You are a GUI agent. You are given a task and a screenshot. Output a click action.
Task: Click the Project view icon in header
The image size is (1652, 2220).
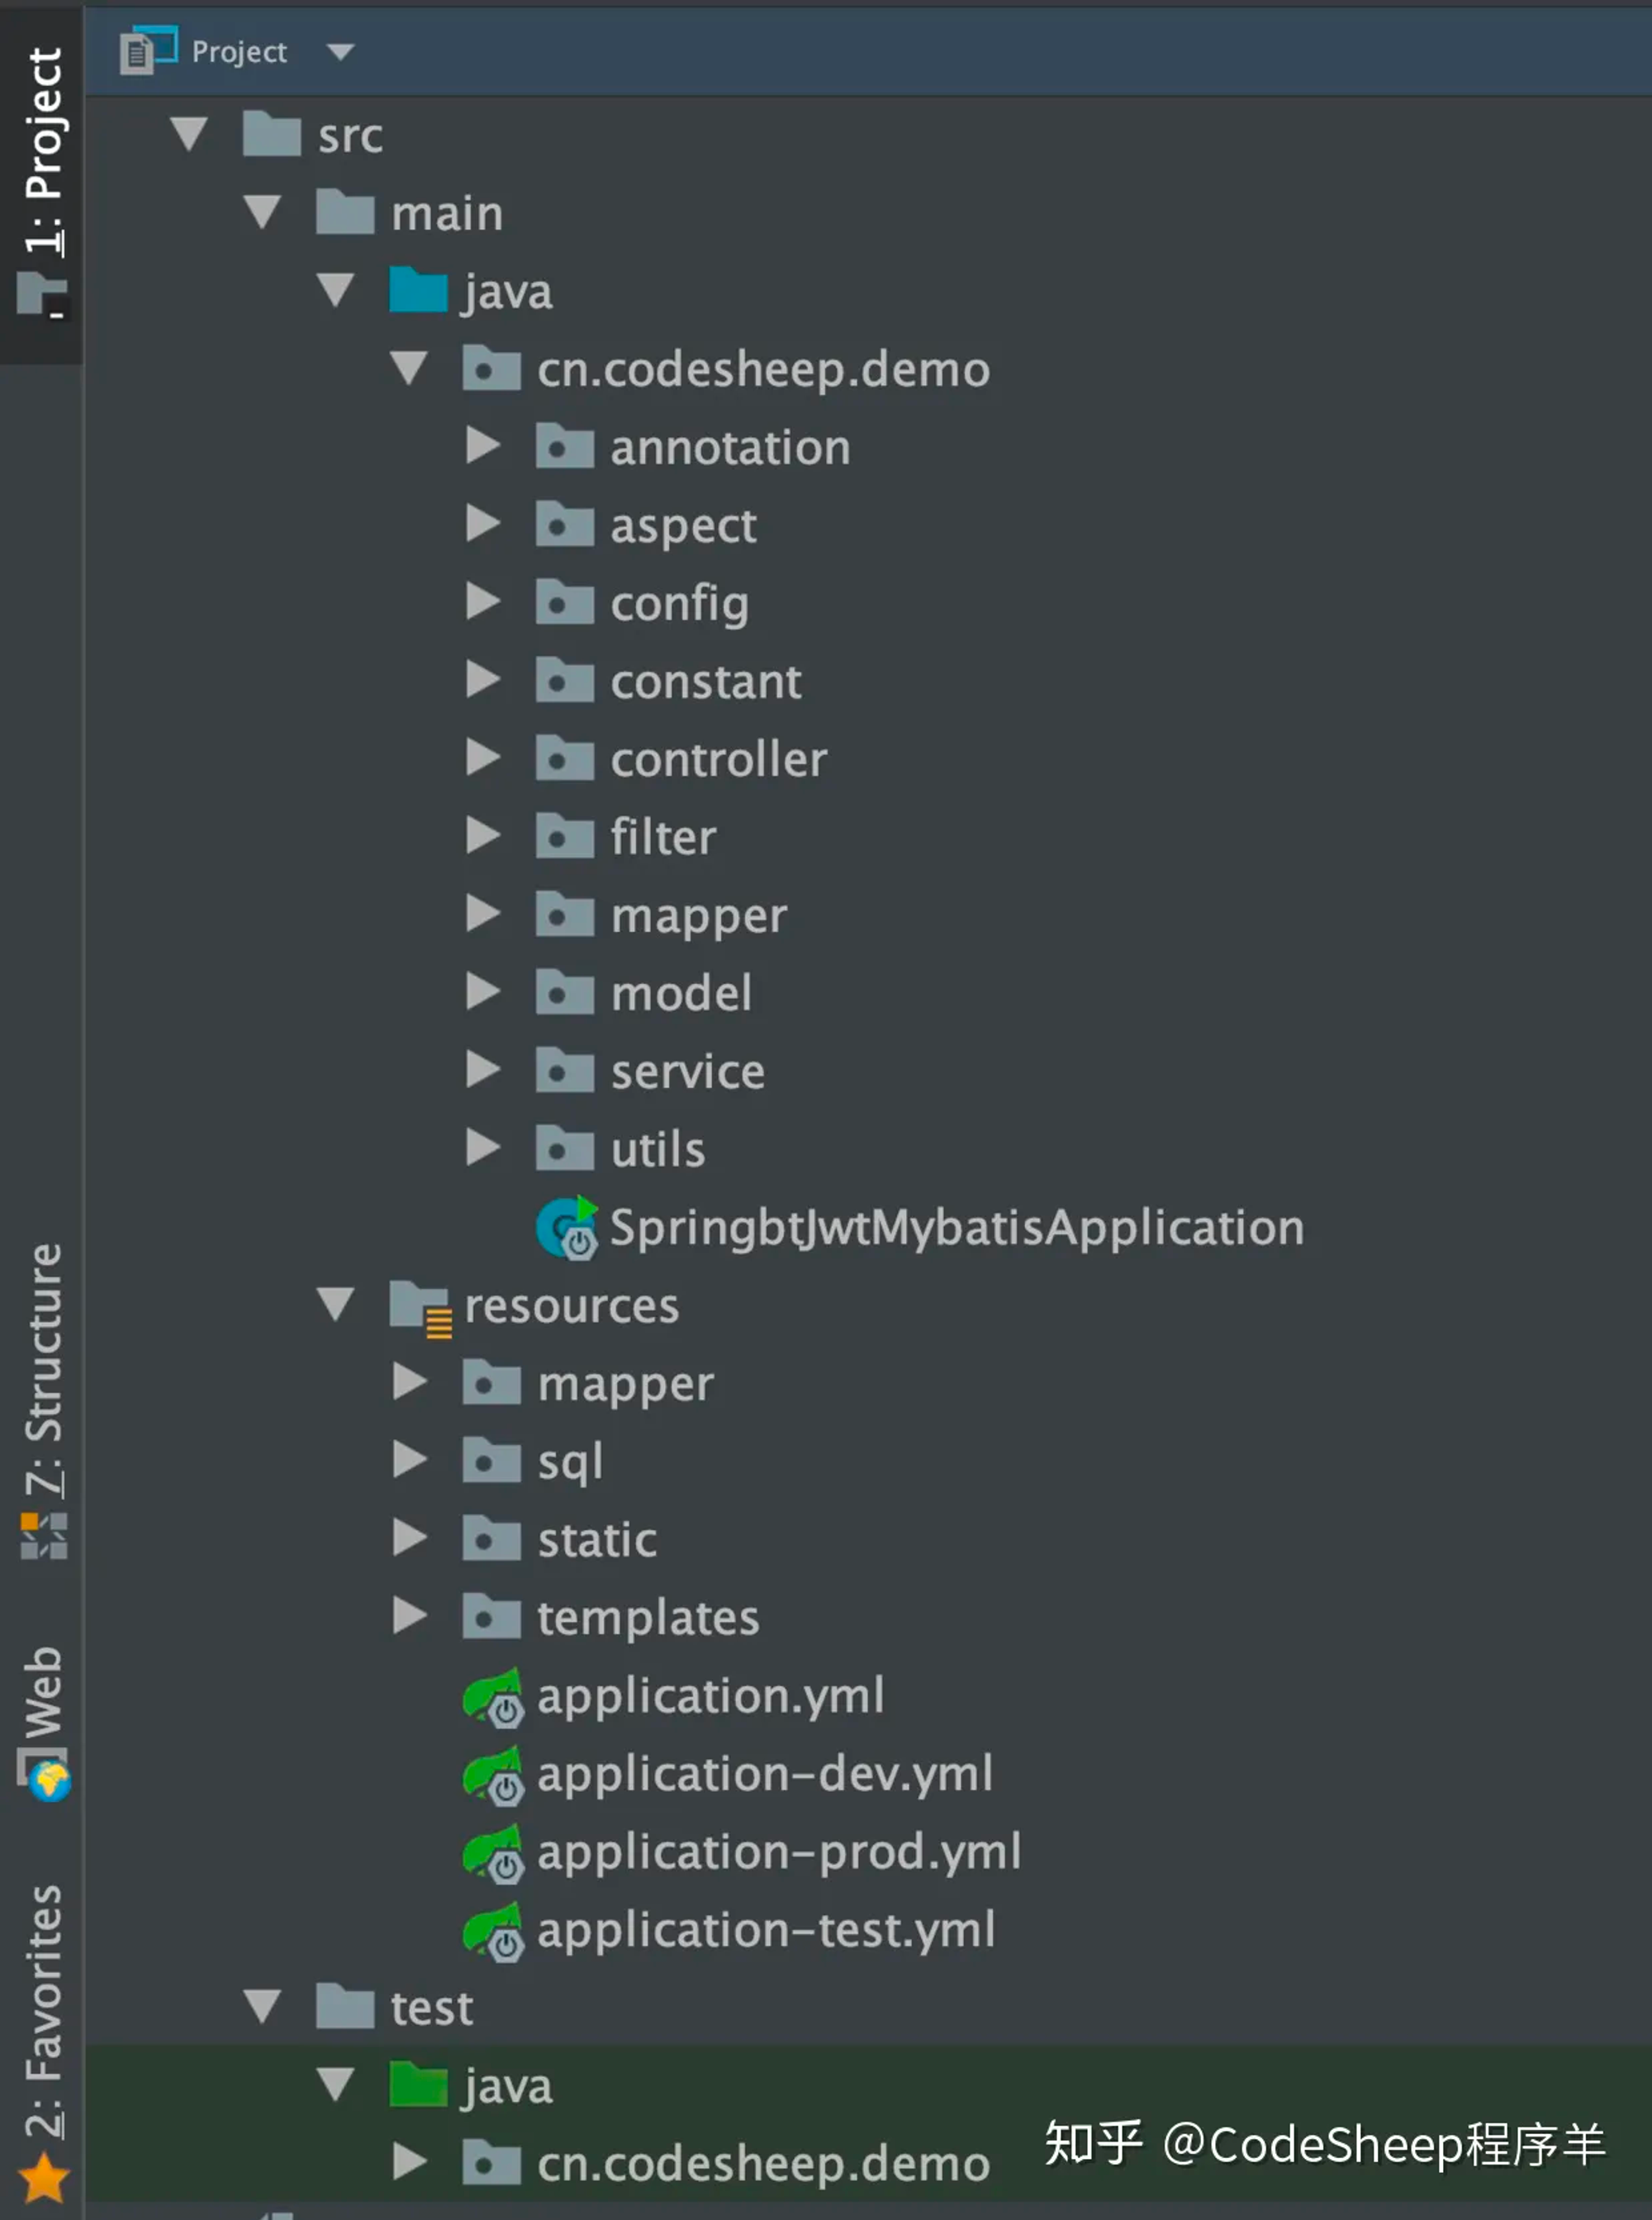(x=148, y=50)
